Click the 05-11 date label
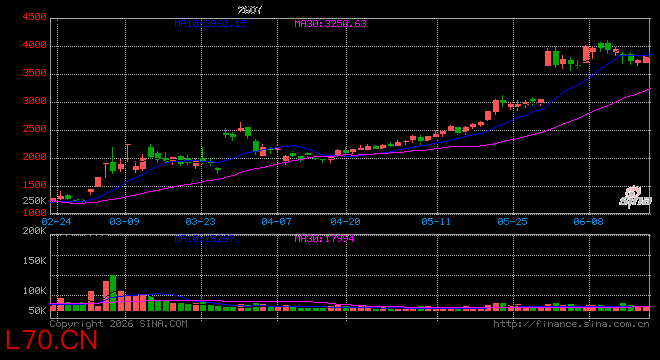Viewport: 660px width, 360px height. coord(436,222)
